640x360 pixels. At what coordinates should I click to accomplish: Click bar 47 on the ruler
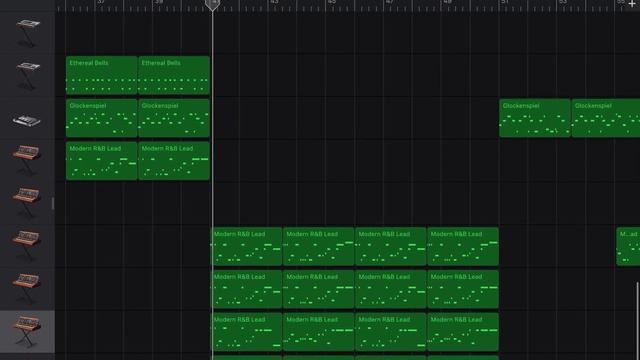tap(390, 2)
